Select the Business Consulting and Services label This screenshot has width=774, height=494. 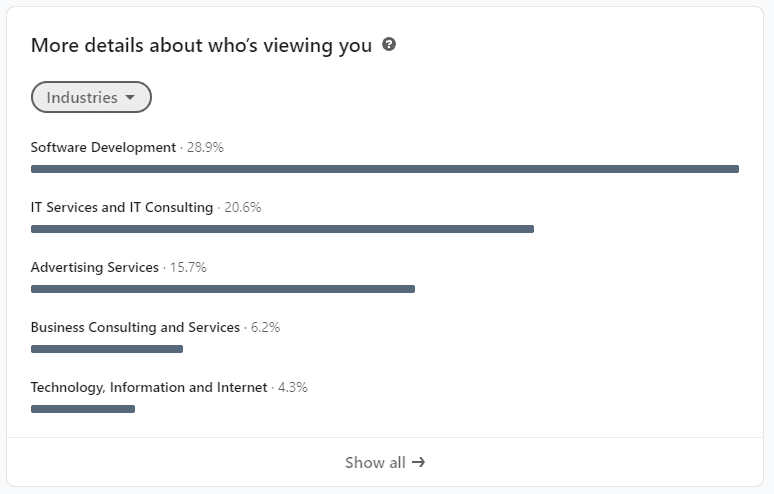(x=135, y=327)
